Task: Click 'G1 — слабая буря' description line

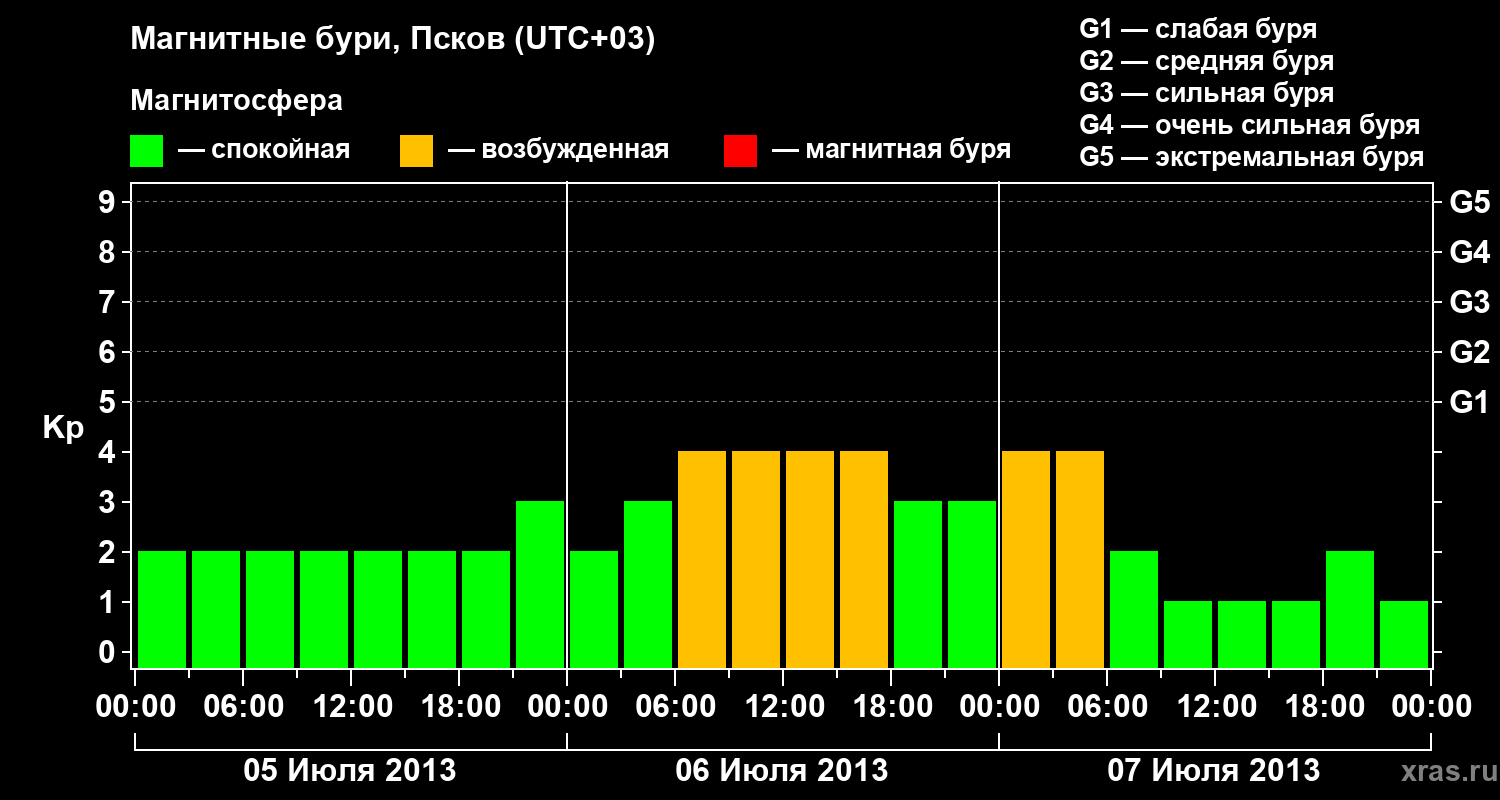Action: (1198, 29)
